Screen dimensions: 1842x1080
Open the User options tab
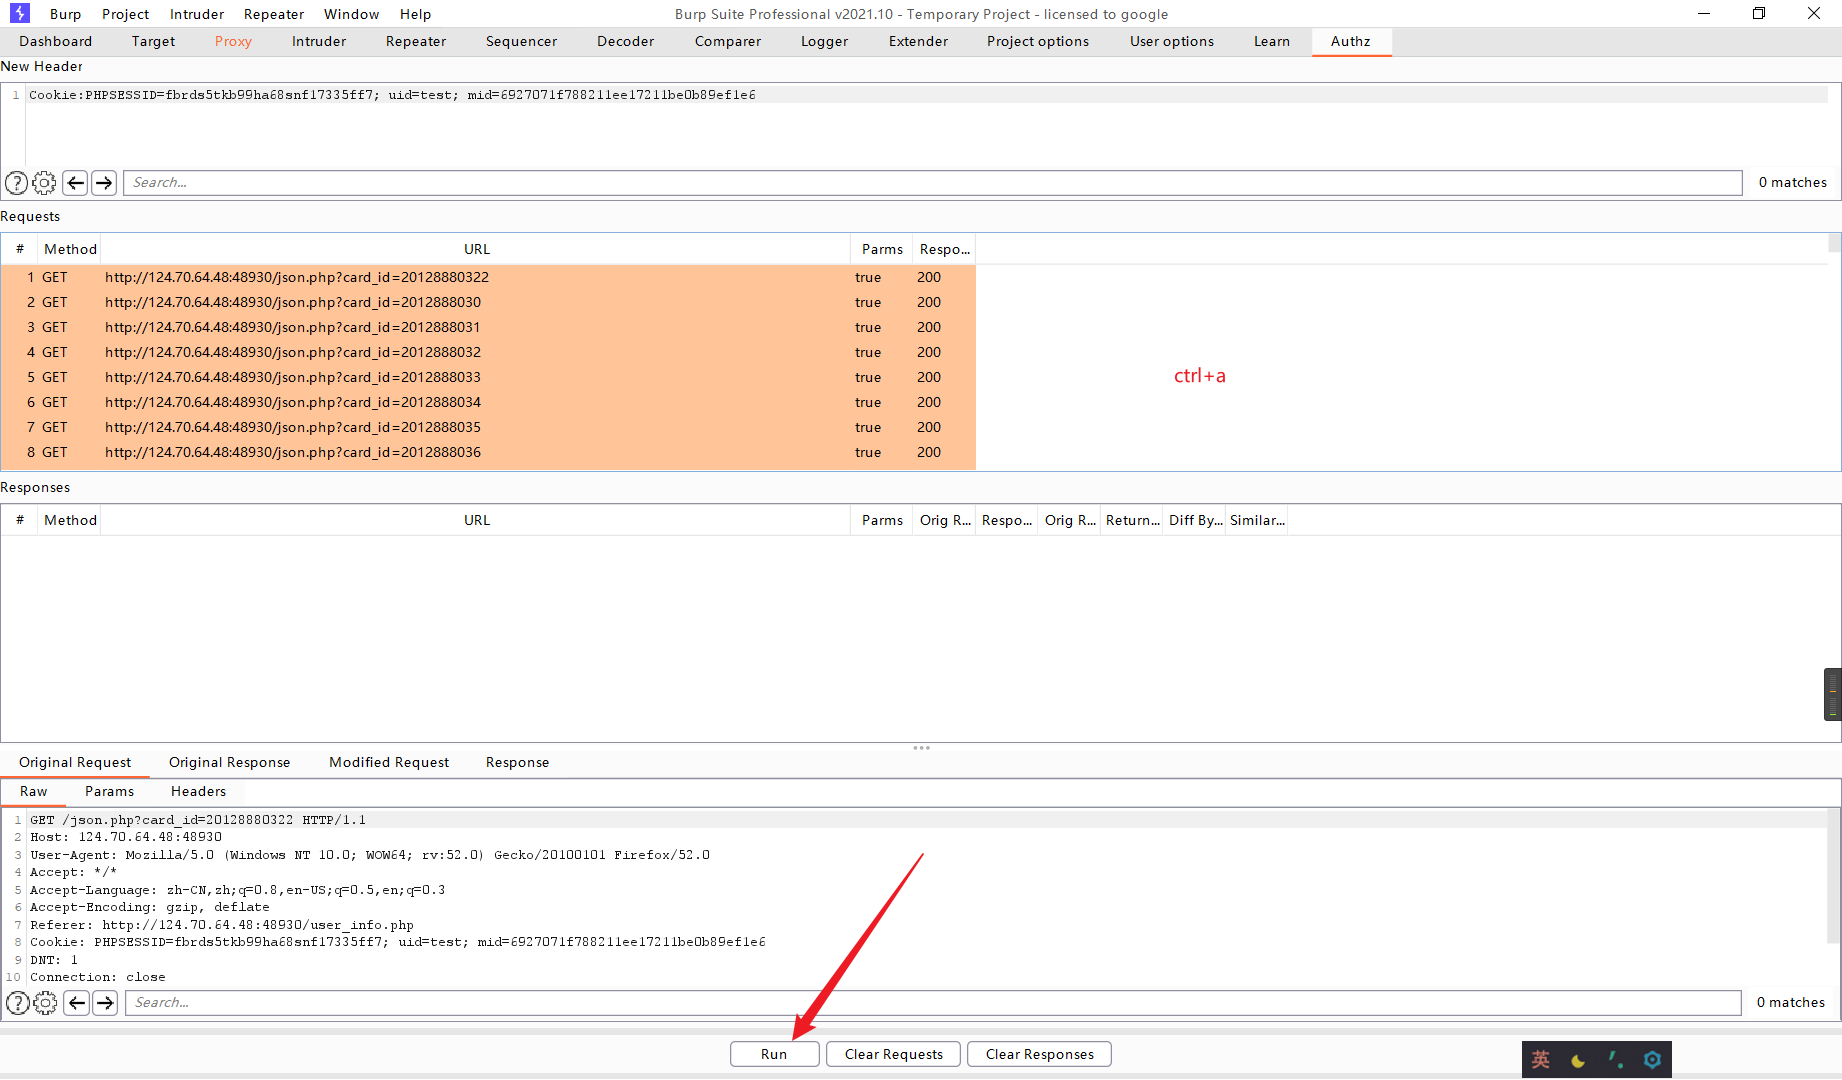tap(1172, 41)
